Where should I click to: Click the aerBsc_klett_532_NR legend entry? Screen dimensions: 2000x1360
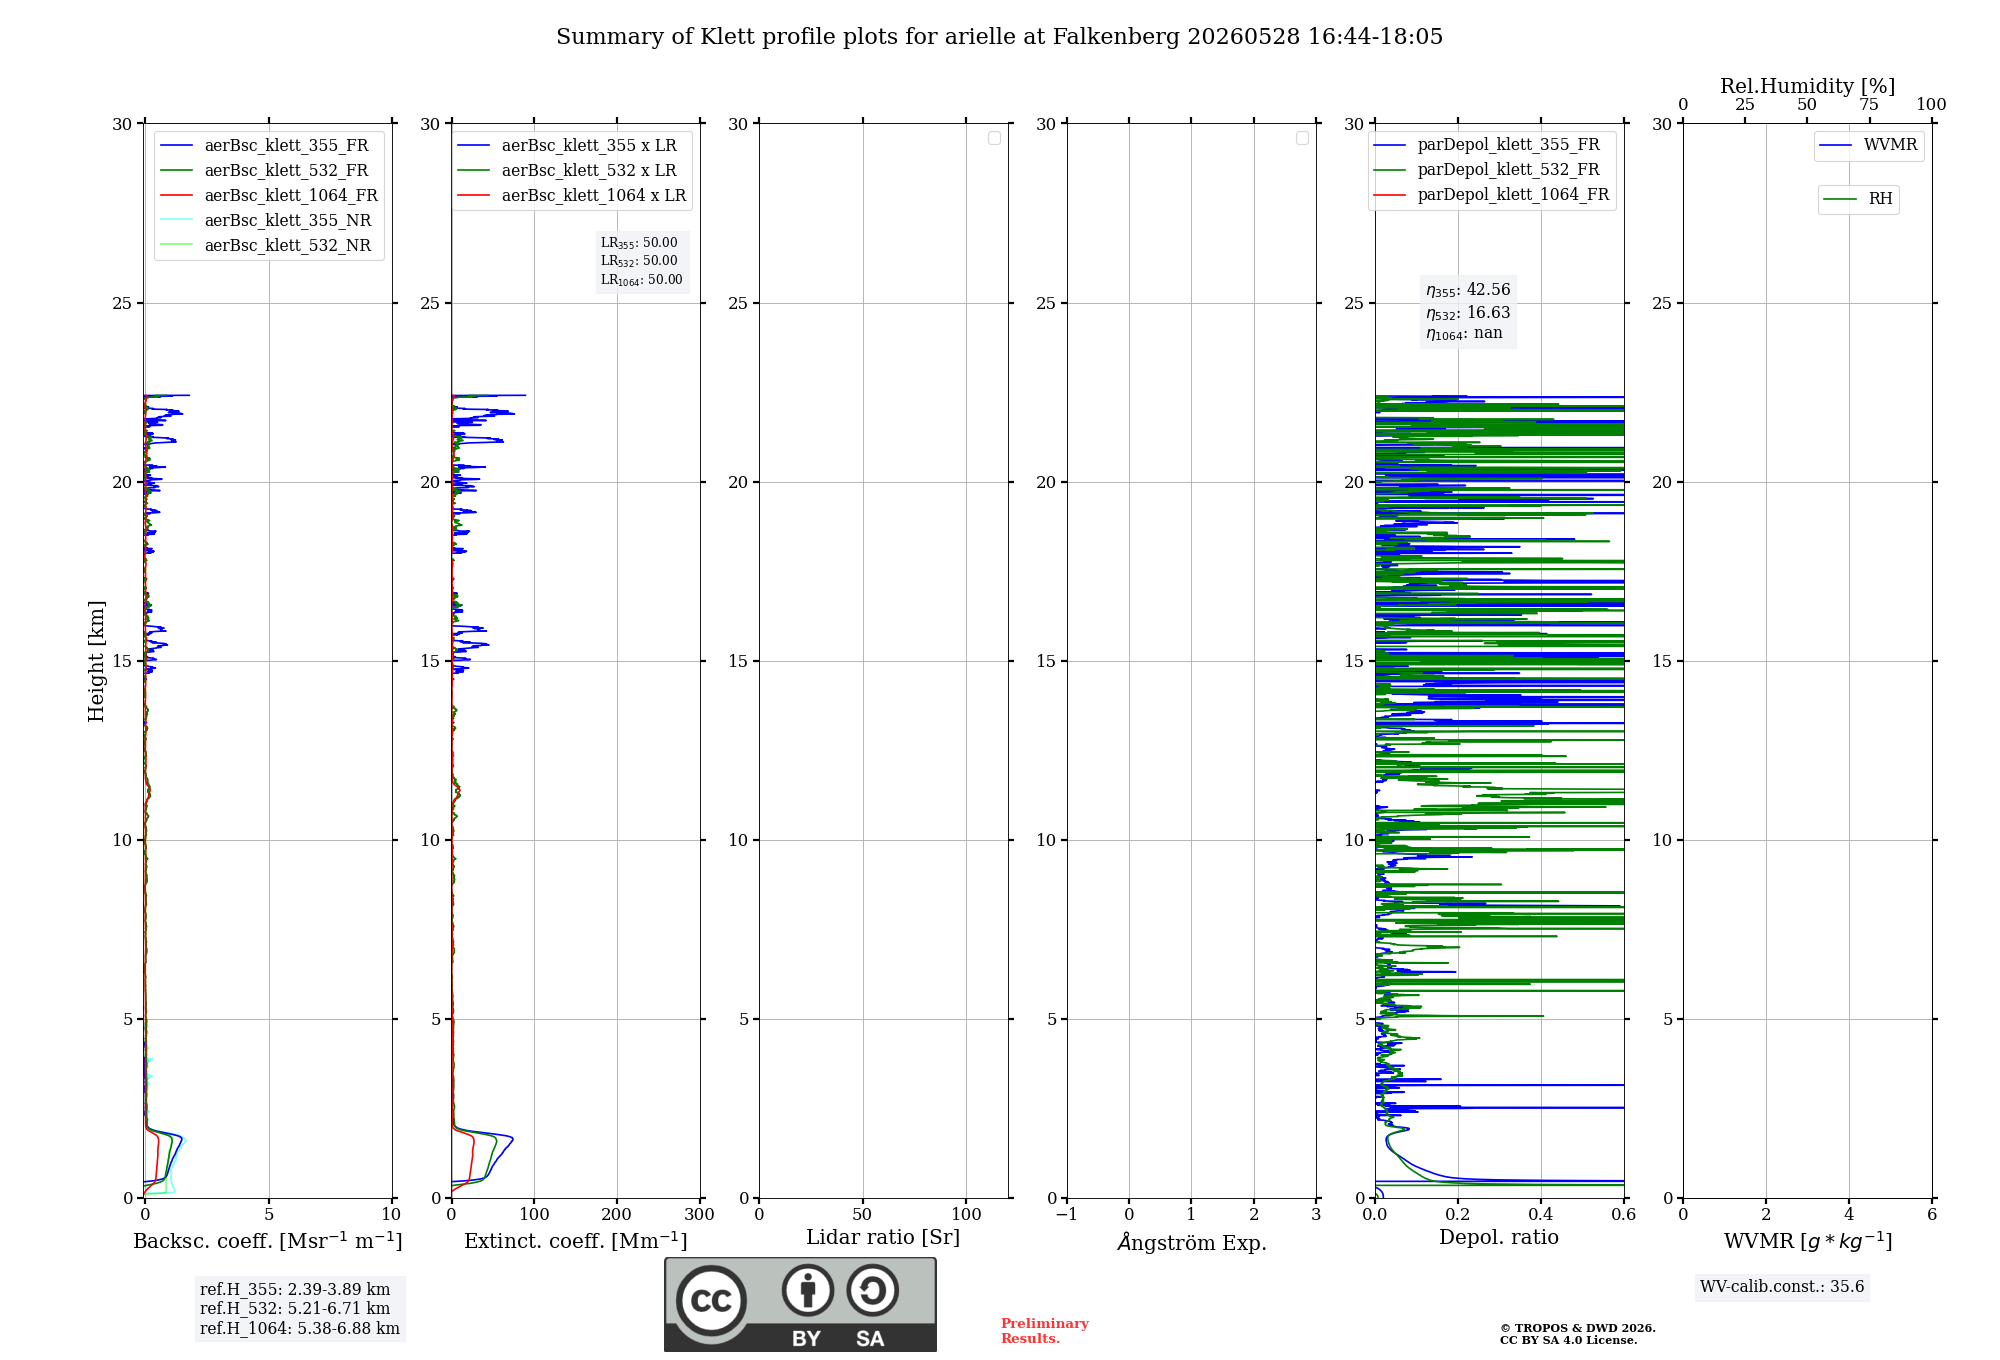[x=266, y=245]
